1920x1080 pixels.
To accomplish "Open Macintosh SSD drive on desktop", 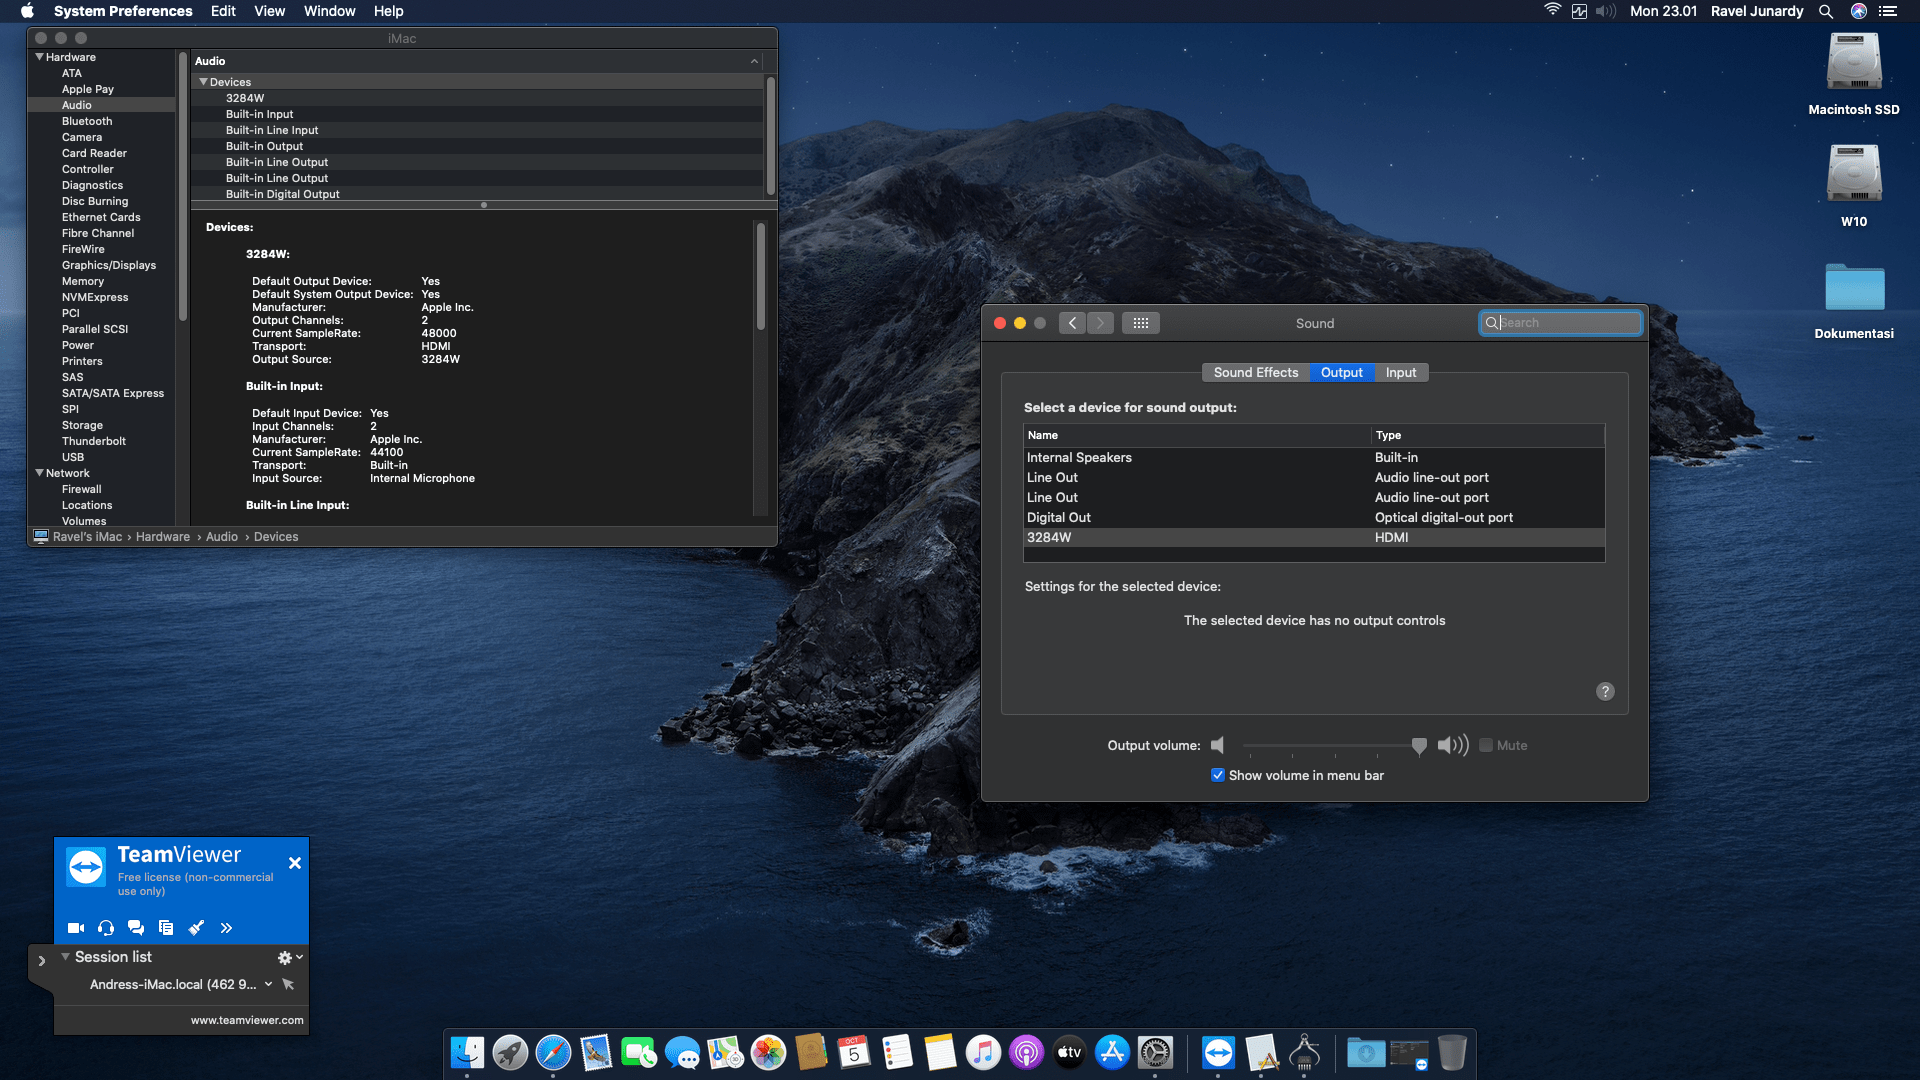I will [1854, 63].
